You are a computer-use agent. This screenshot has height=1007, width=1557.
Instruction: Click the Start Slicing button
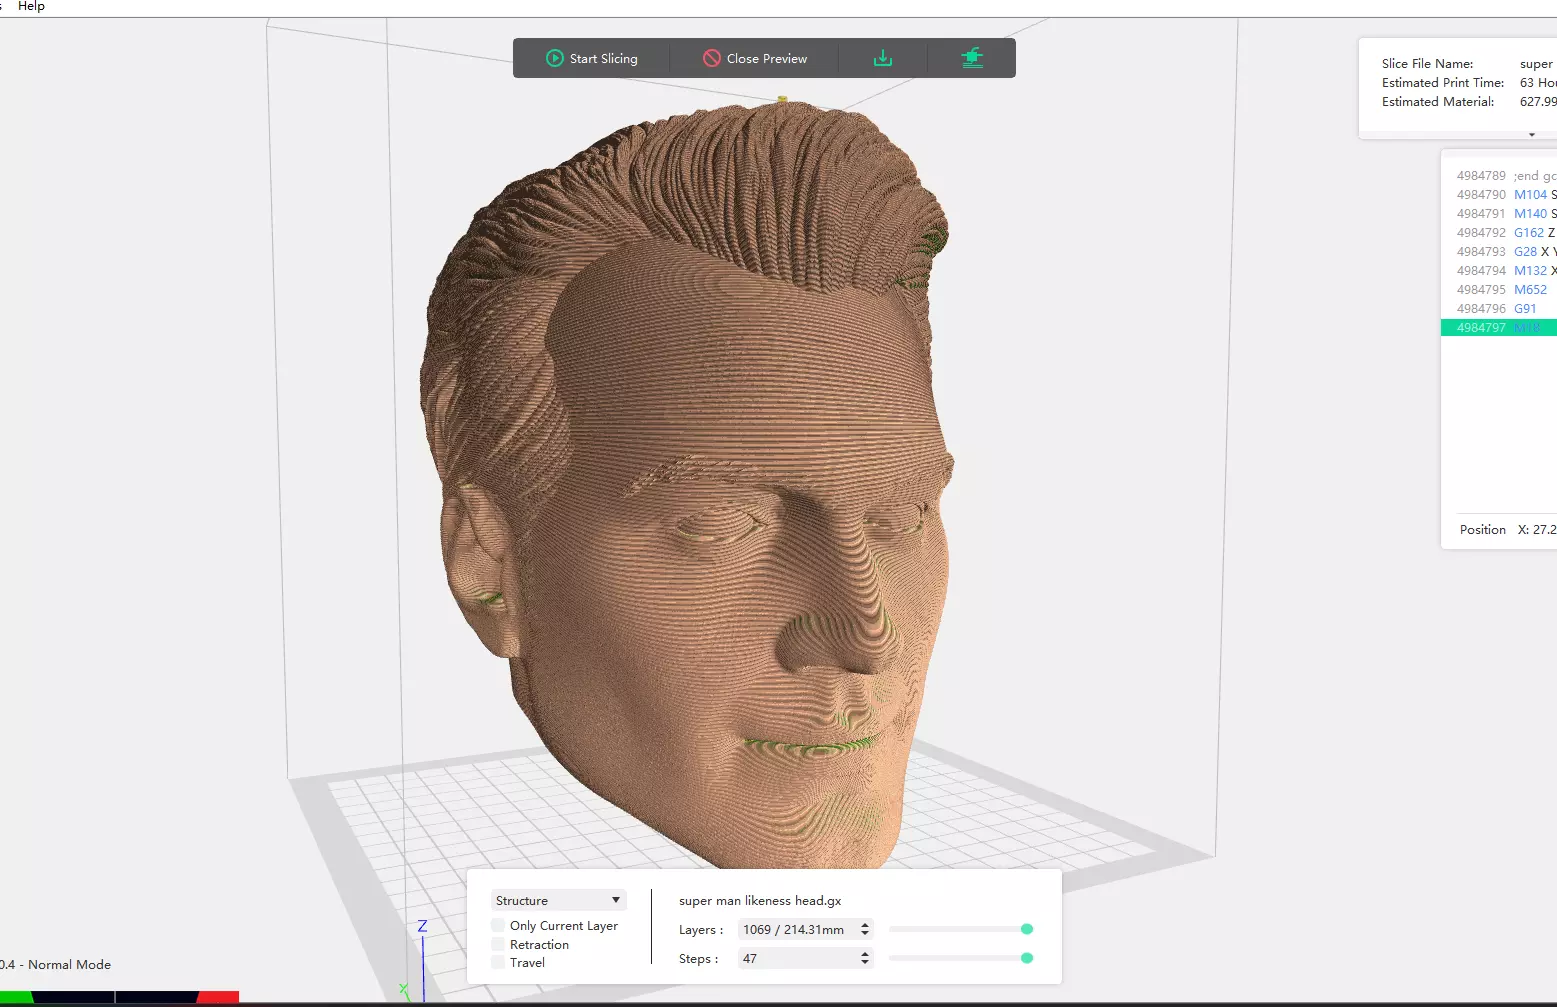pyautogui.click(x=591, y=58)
